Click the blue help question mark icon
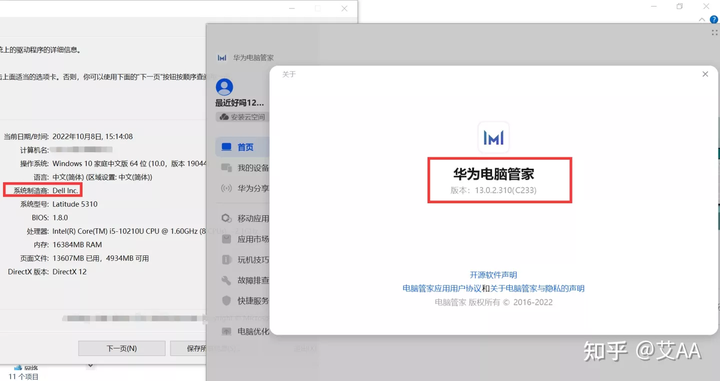 [x=714, y=19]
